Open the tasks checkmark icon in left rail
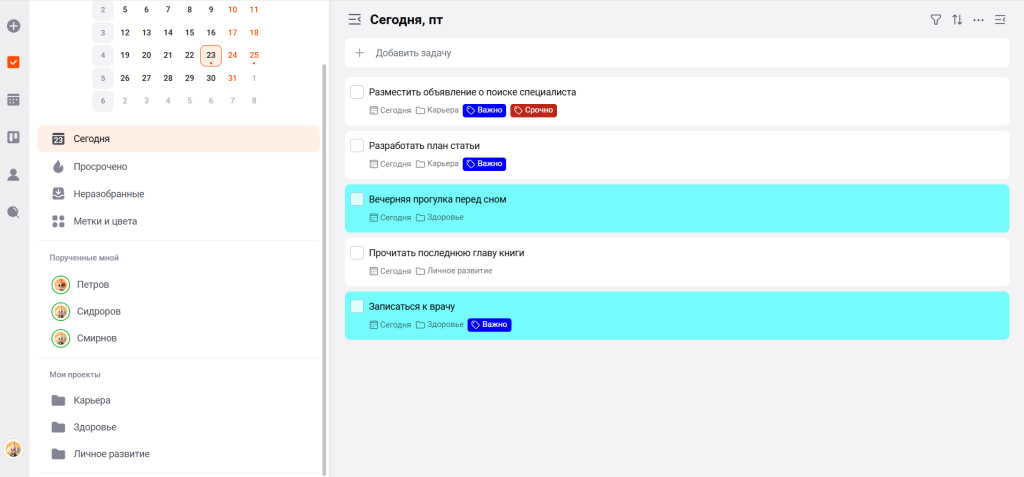Screen dimensions: 1024x477 14,62
